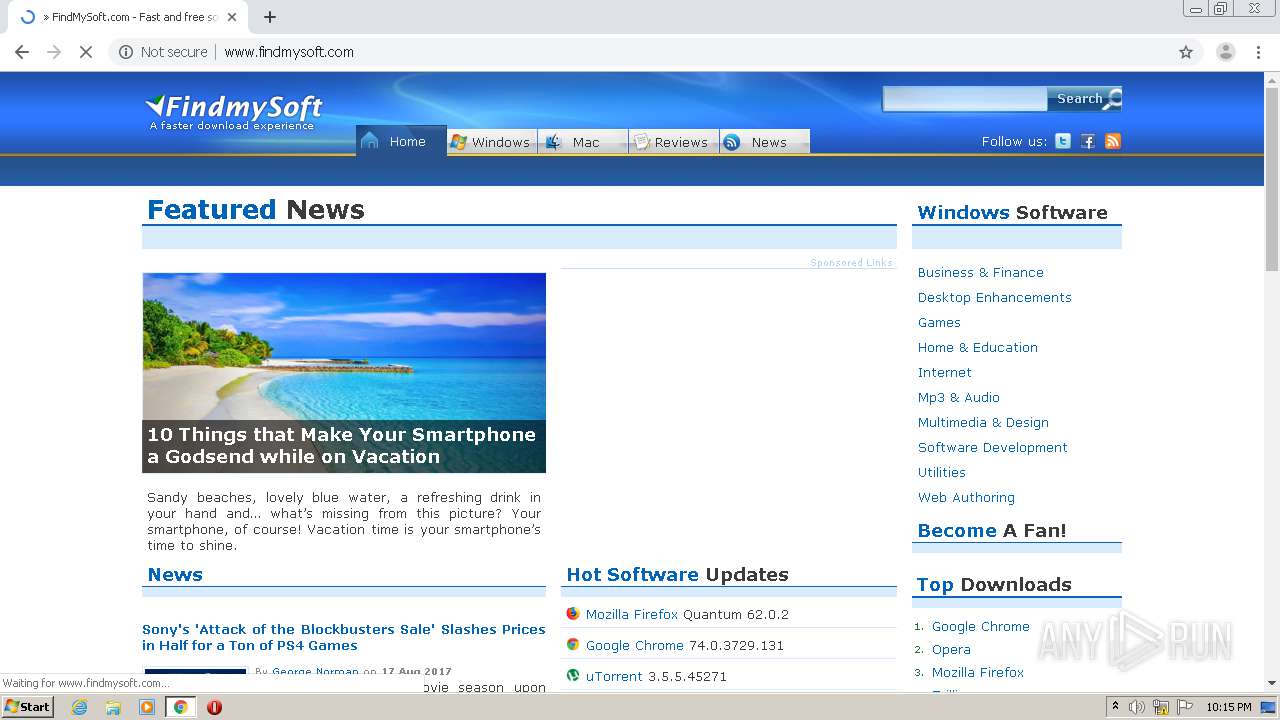The width and height of the screenshot is (1280, 720).
Task: Open Home & Education category
Action: [x=978, y=347]
